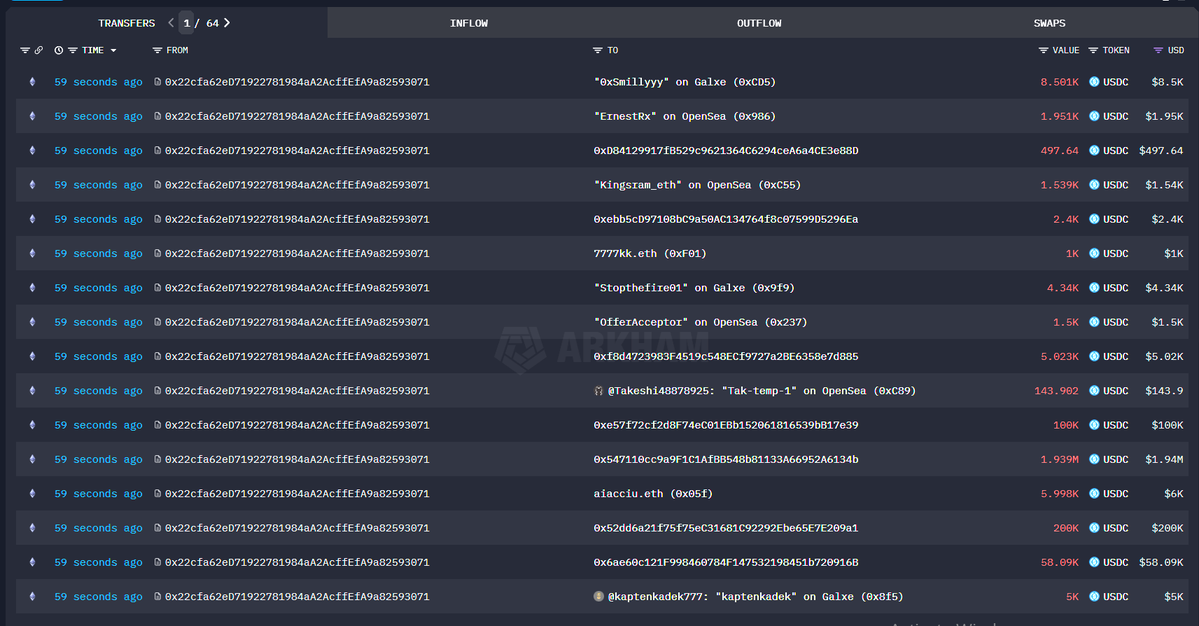Switch to the SWAPS tab

click(x=1049, y=23)
